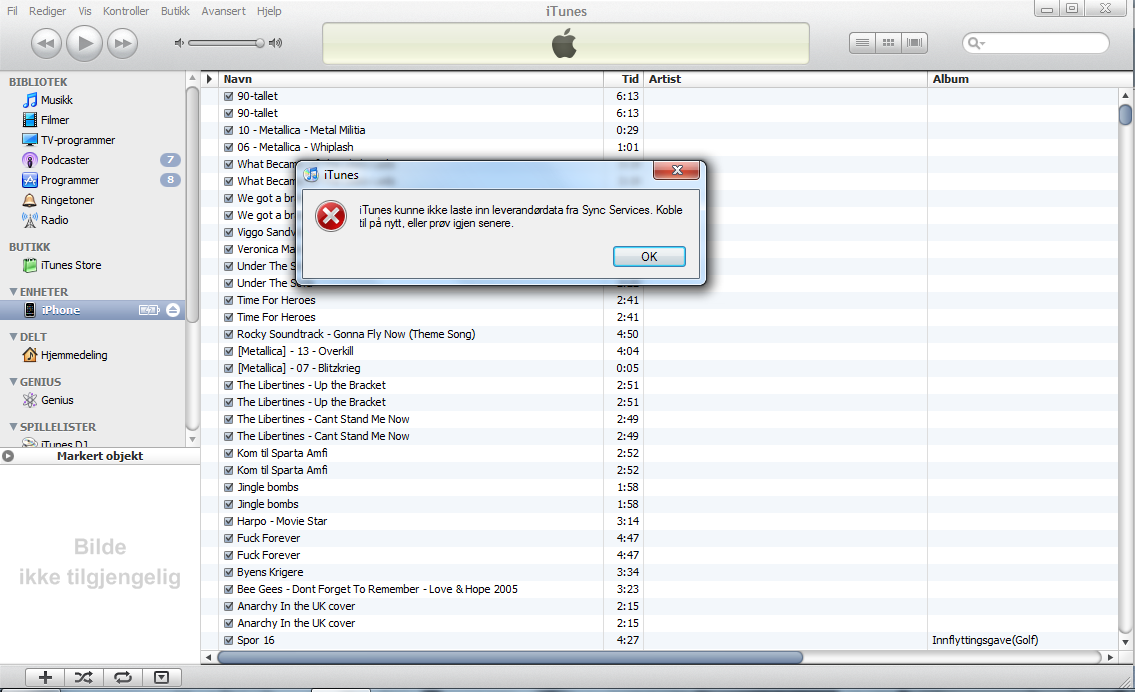Uncheck [Metallica] - 13 - Overkill checkbox

click(229, 351)
